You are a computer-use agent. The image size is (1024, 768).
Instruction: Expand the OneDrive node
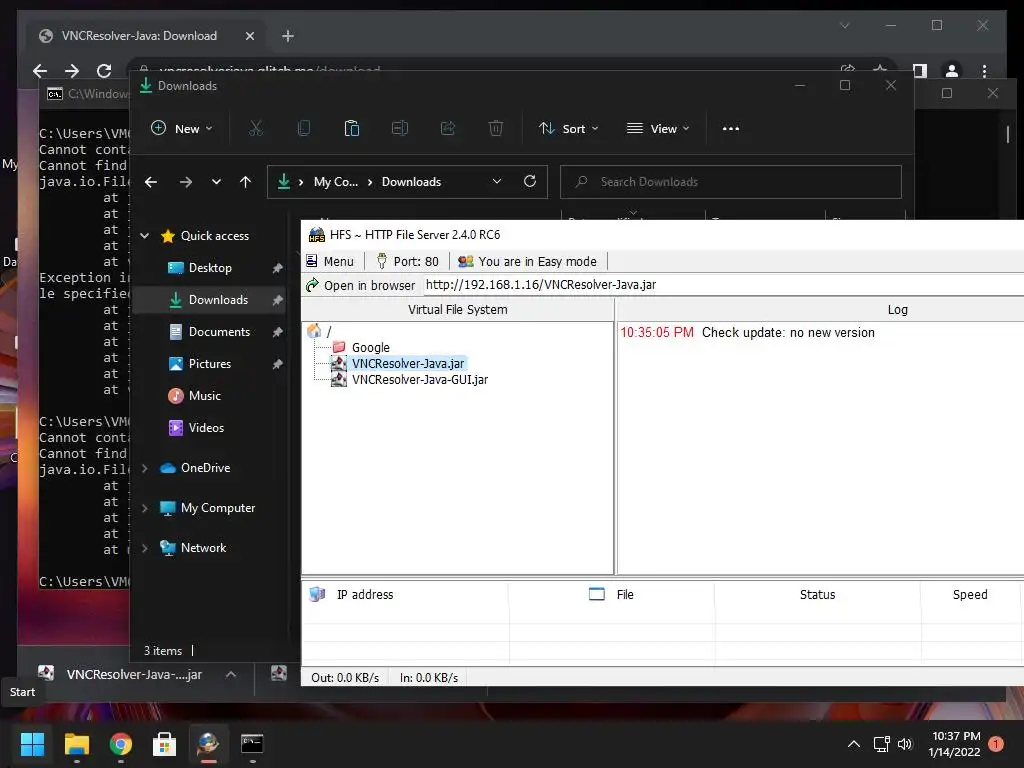point(144,468)
